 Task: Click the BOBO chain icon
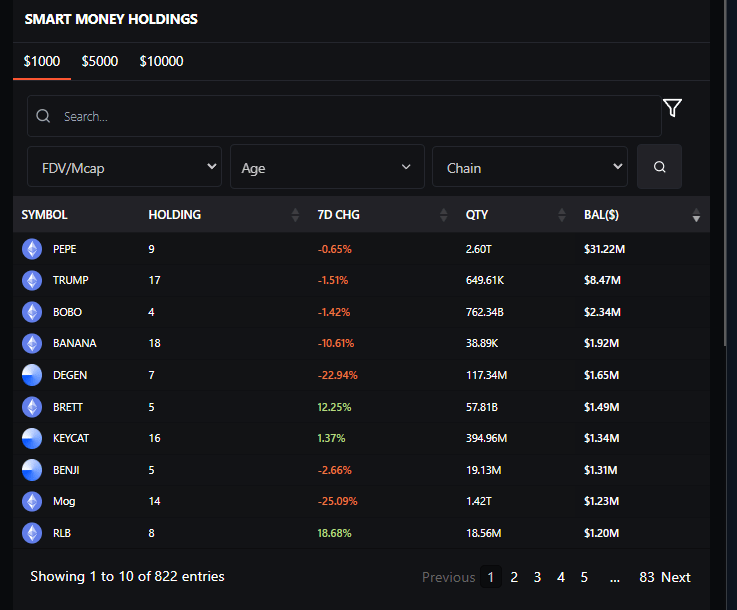pos(32,312)
